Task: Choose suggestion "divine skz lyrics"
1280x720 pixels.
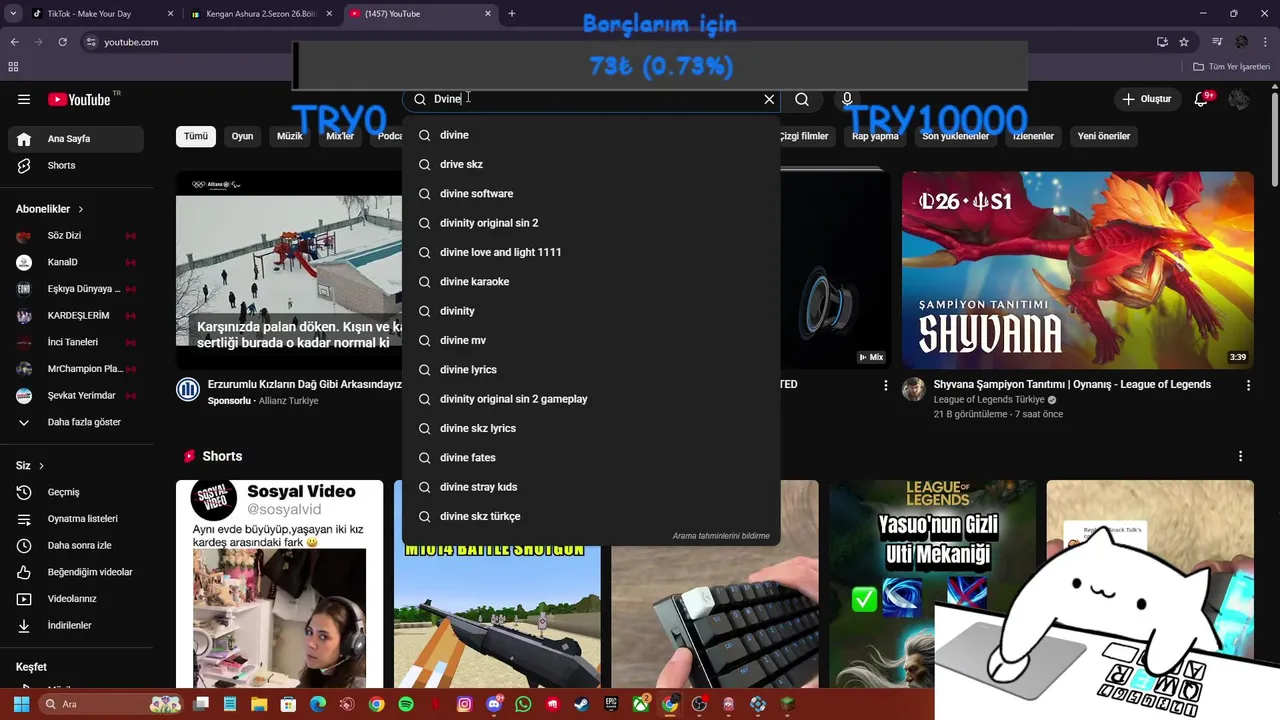Action: click(x=591, y=428)
